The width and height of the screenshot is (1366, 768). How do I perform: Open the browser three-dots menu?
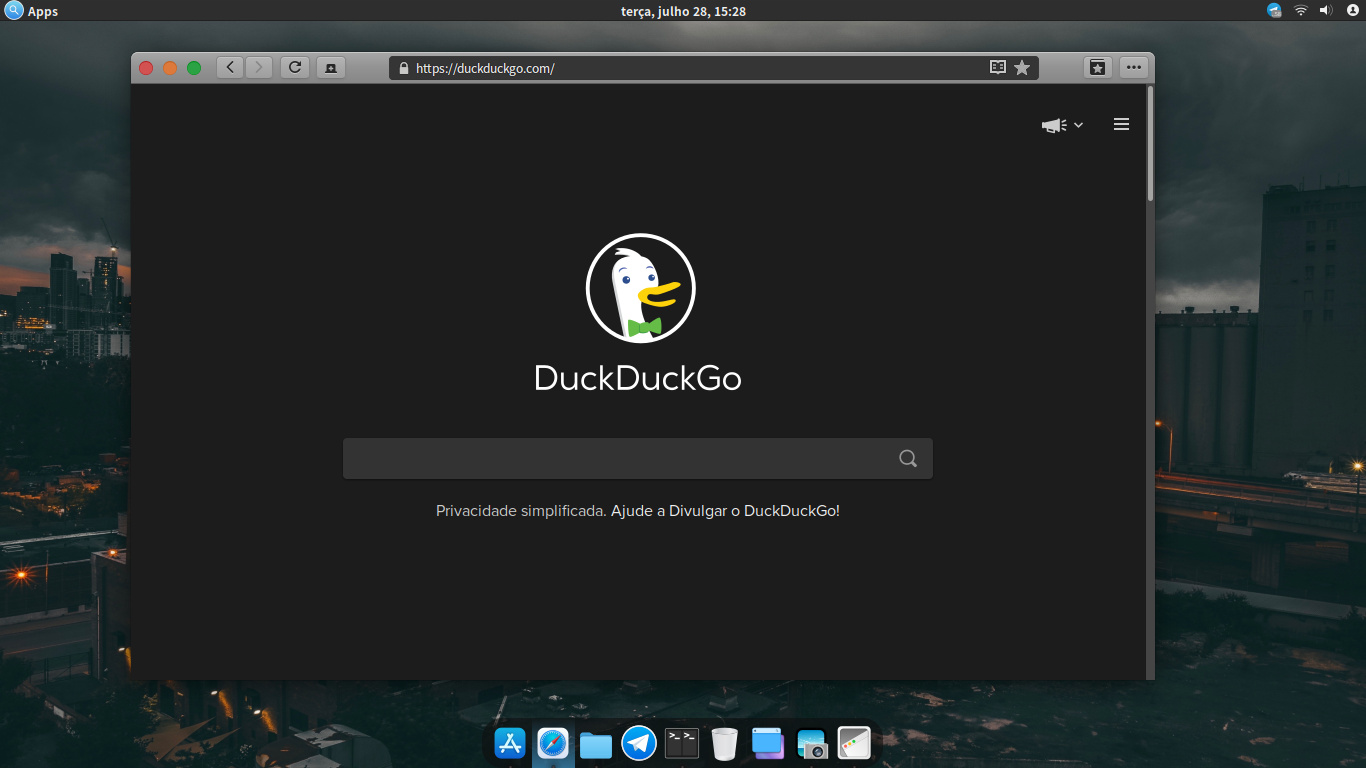click(1133, 67)
